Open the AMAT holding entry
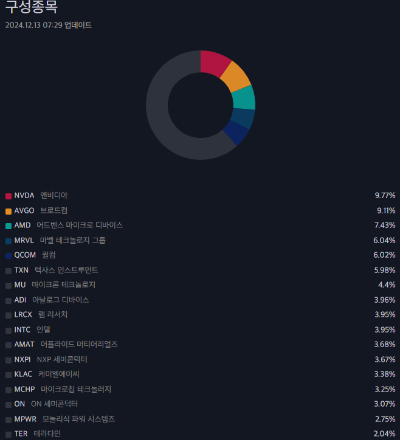Viewport: 400px width, 440px height. (200, 345)
